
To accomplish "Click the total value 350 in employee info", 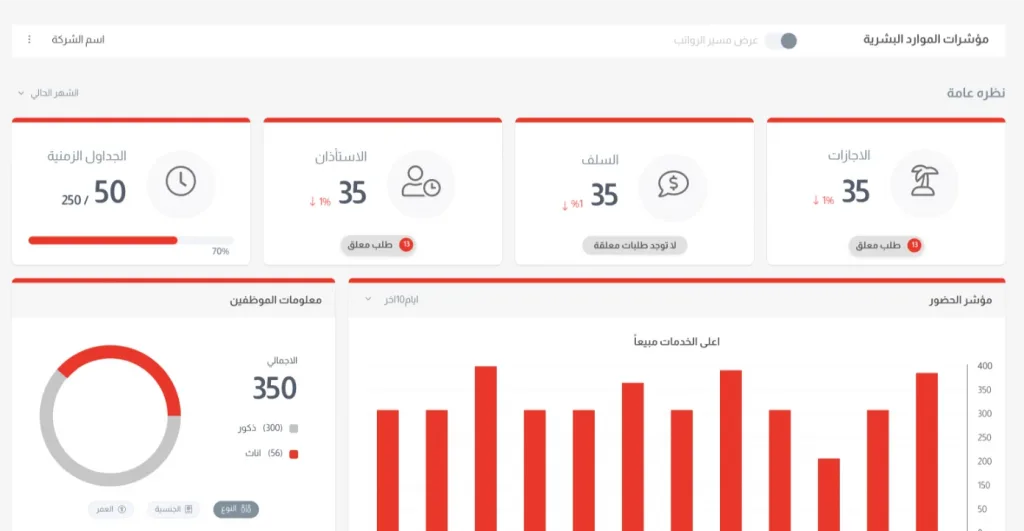I will 275,389.
